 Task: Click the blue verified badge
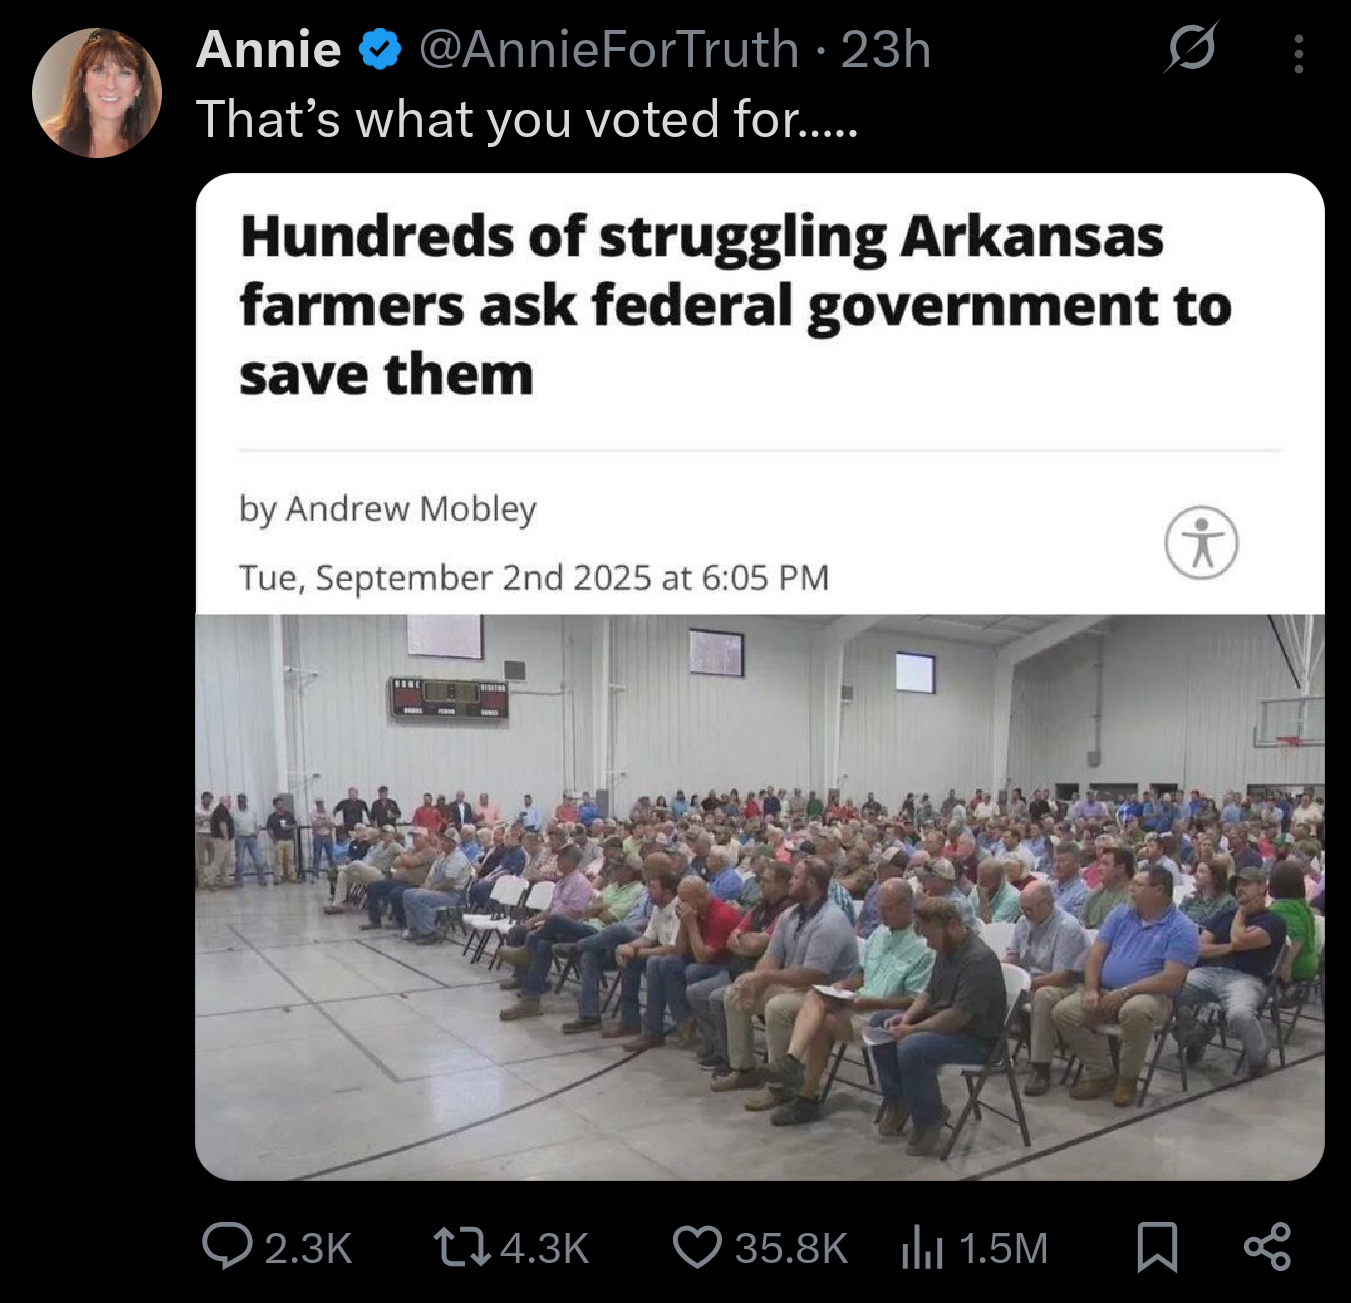[x=380, y=49]
